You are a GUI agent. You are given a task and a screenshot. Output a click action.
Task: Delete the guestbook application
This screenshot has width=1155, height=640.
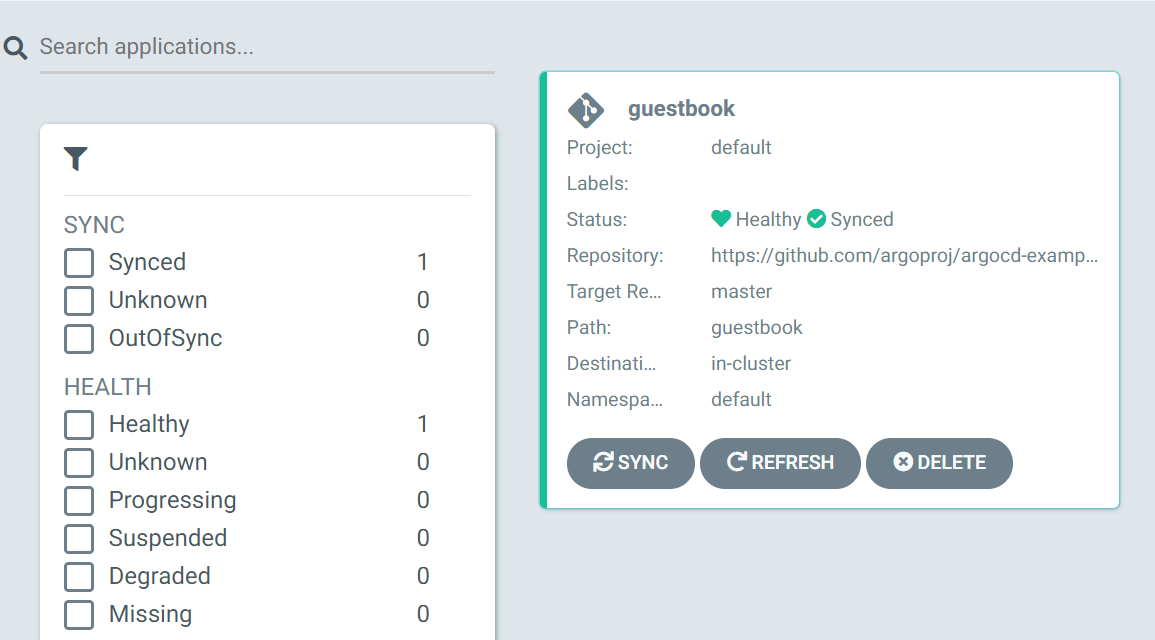tap(939, 463)
